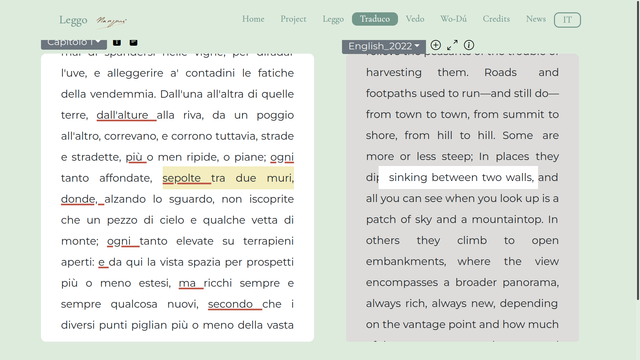The image size is (640, 360).
Task: Open the Project menu item
Action: [x=293, y=19]
